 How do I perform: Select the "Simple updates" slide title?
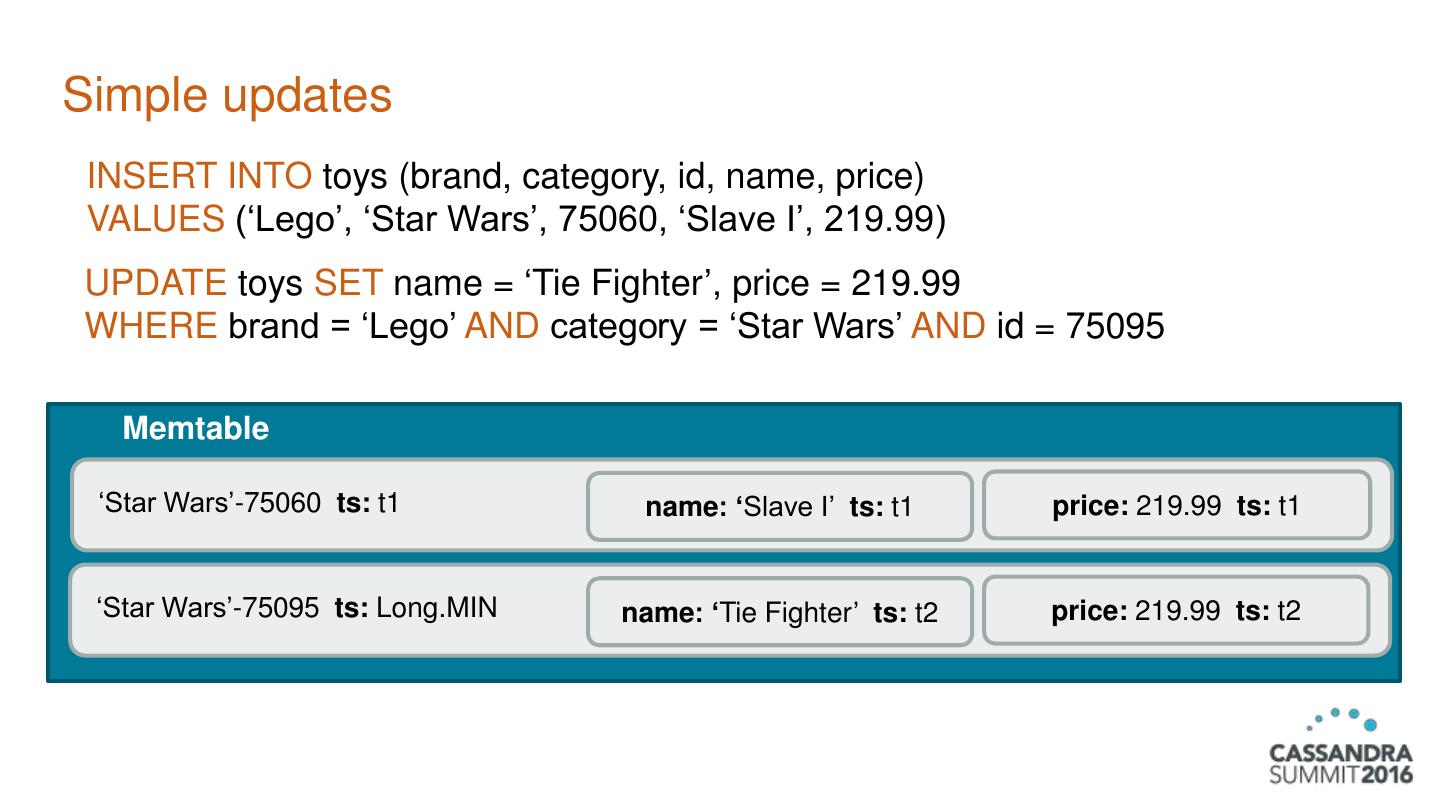(x=227, y=96)
